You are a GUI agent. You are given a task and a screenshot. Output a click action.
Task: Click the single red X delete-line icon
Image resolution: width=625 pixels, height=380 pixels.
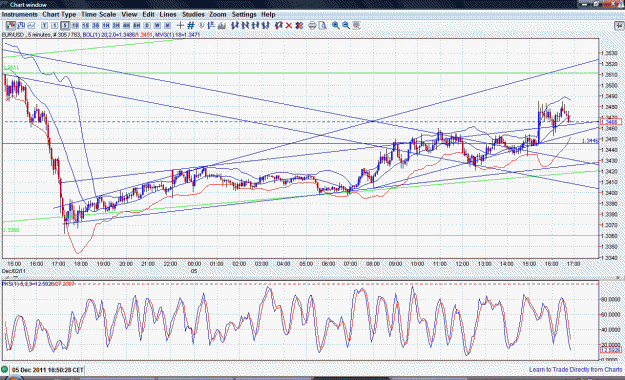click(289, 26)
